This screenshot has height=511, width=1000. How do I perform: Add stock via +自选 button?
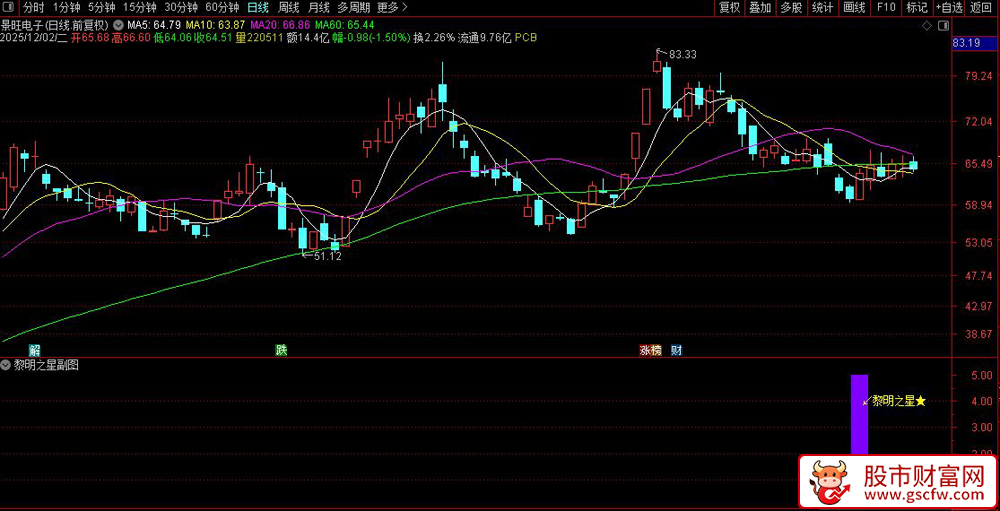pyautogui.click(x=950, y=8)
